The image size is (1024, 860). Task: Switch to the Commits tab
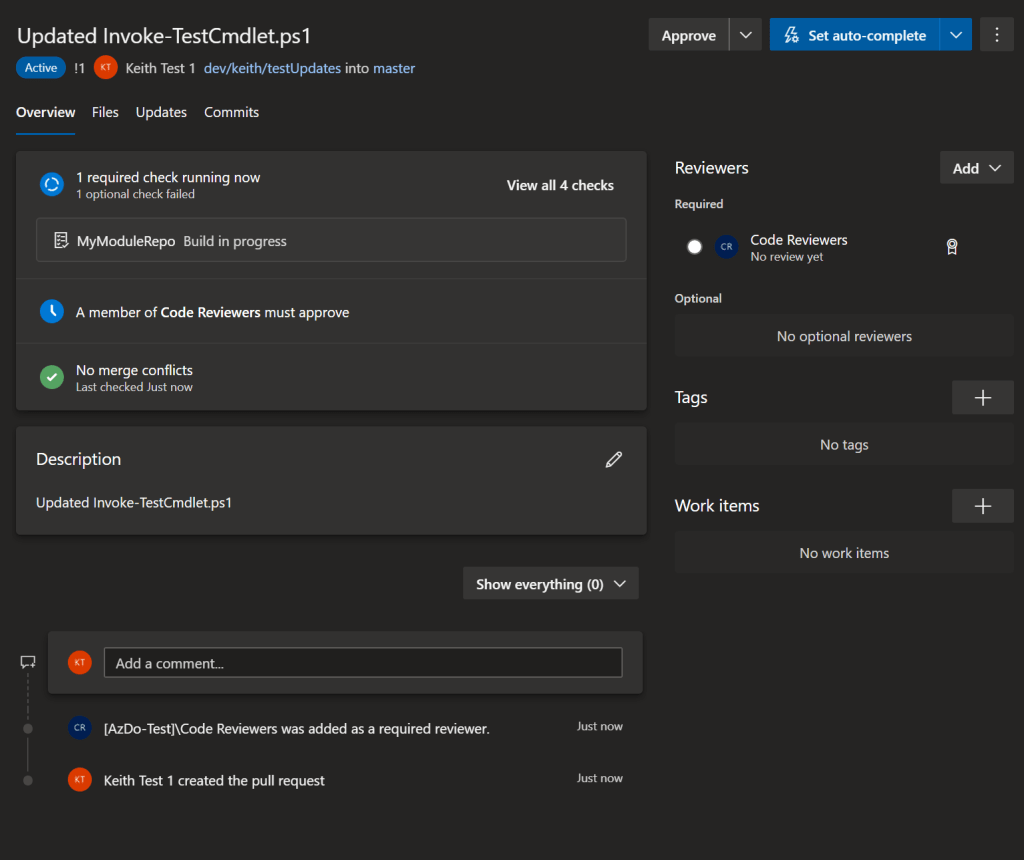pyautogui.click(x=231, y=112)
